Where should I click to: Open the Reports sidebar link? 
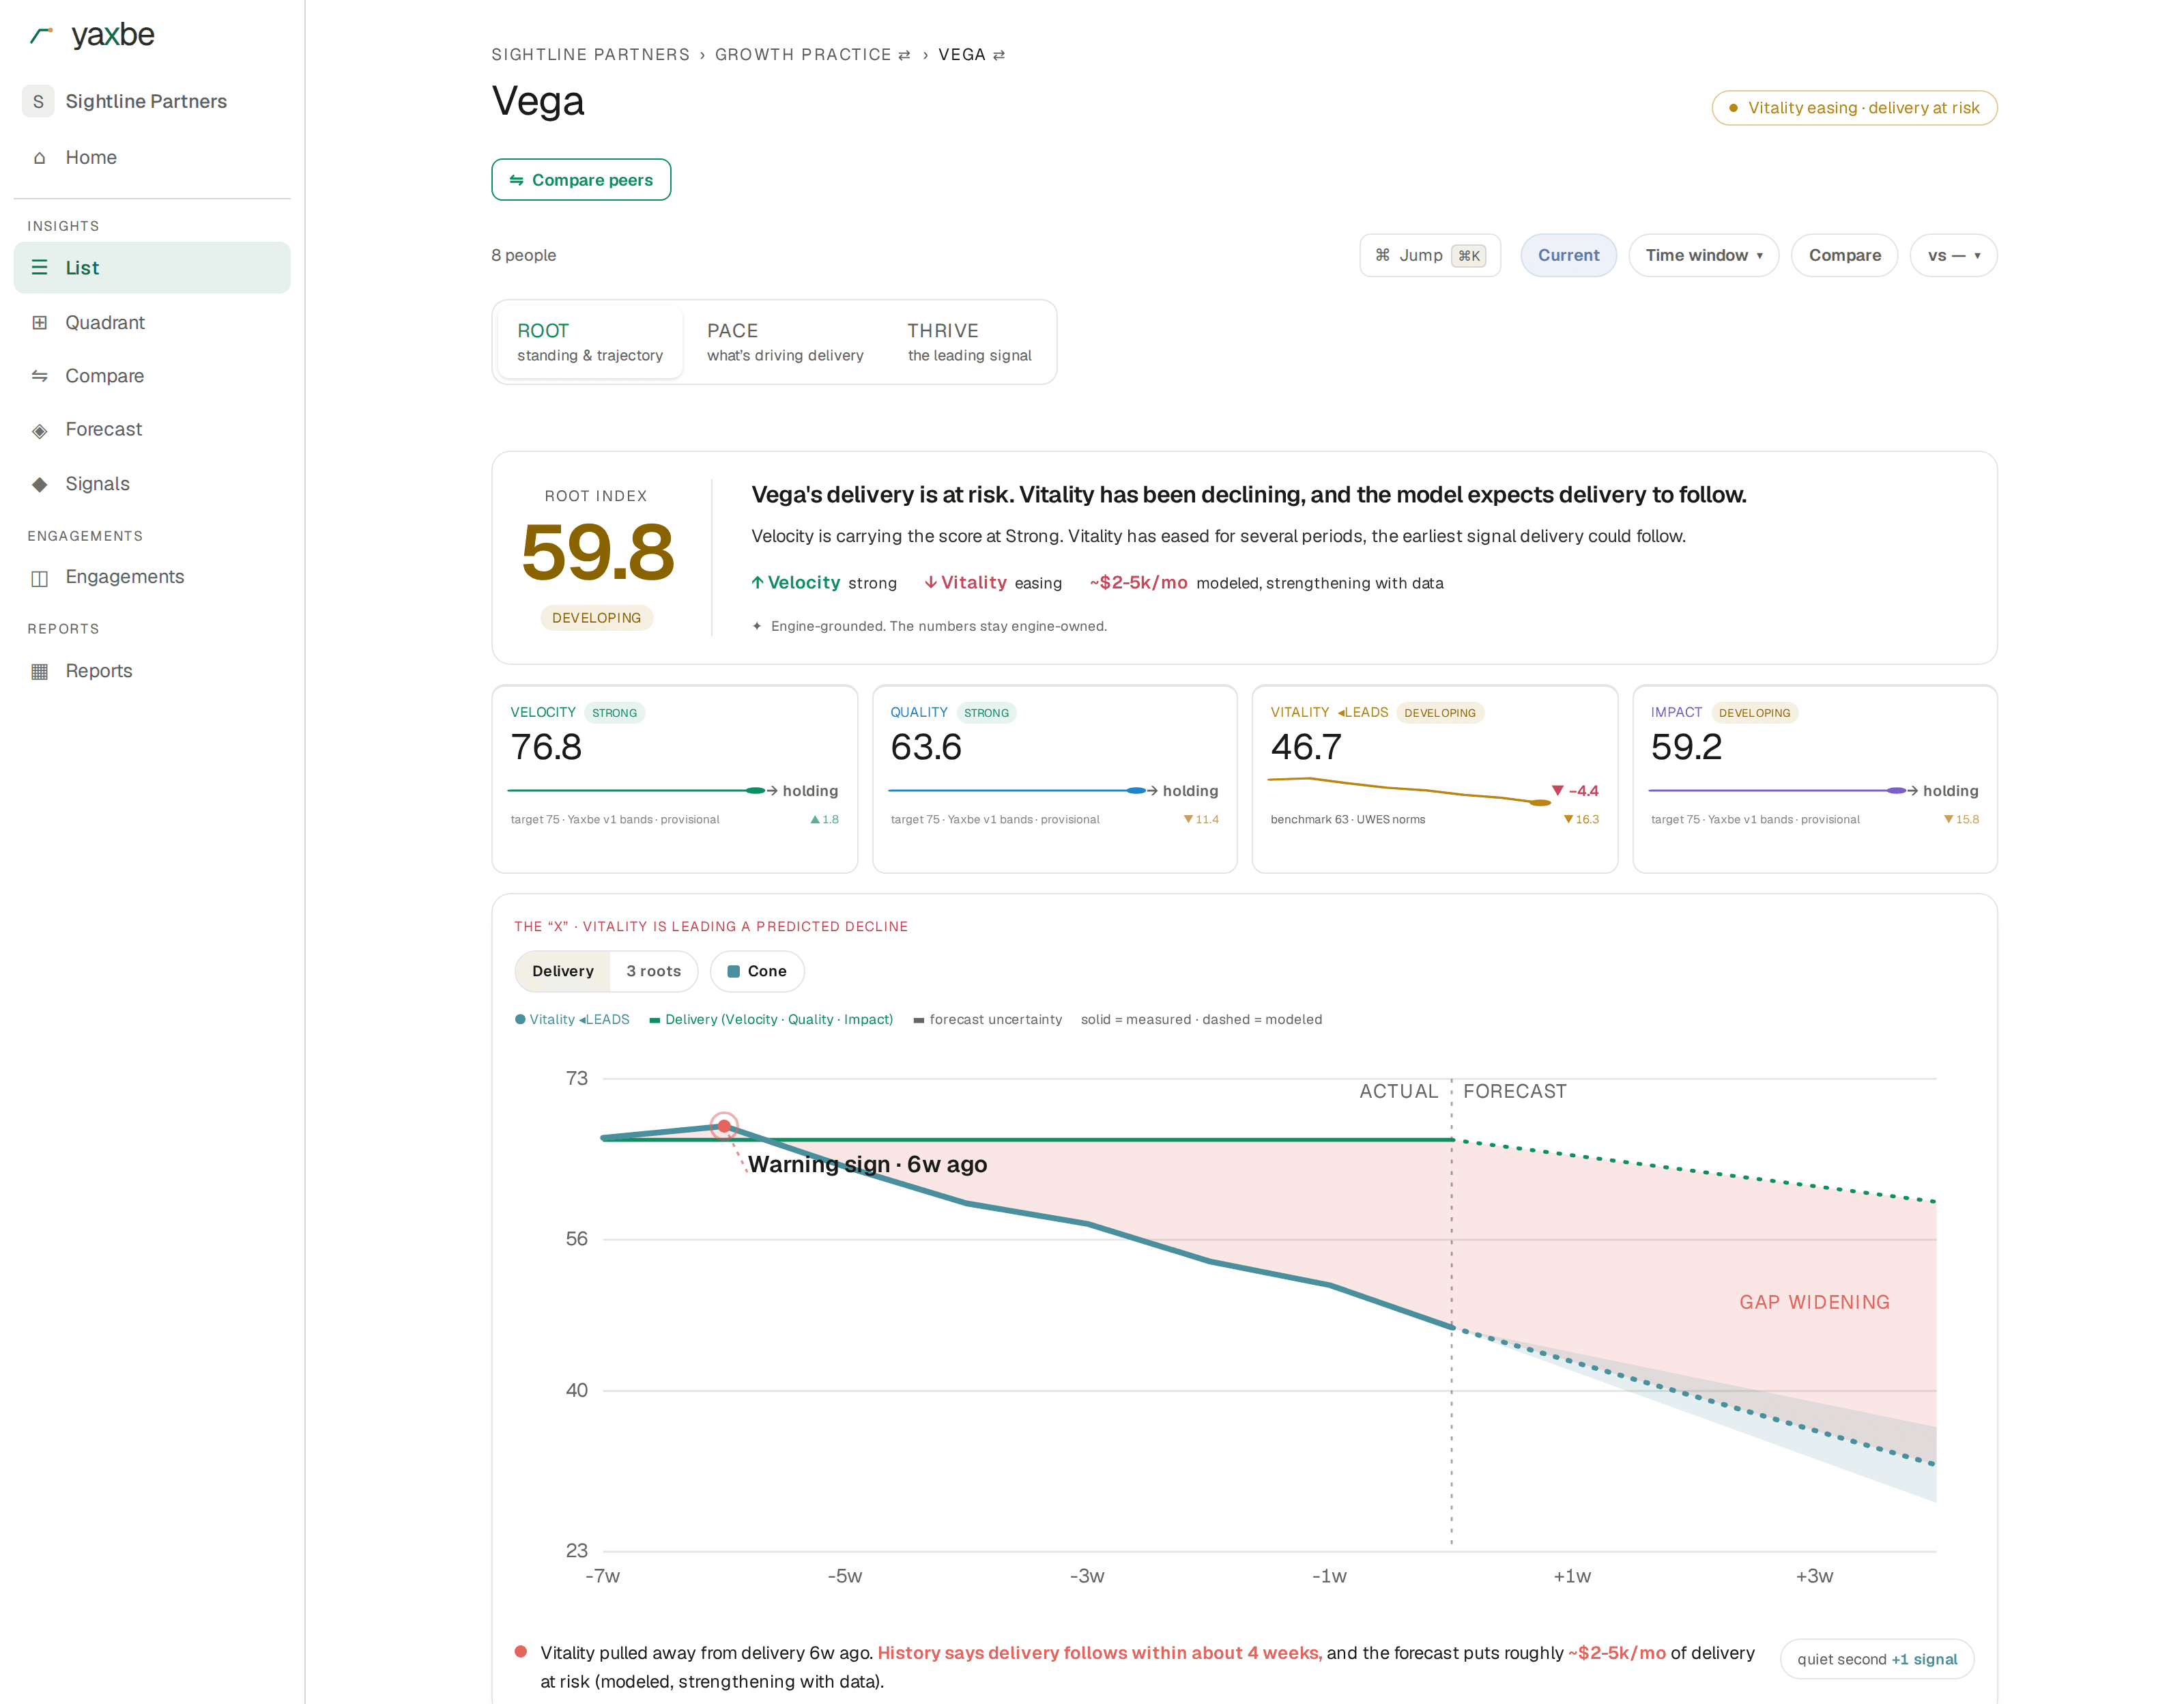point(152,671)
